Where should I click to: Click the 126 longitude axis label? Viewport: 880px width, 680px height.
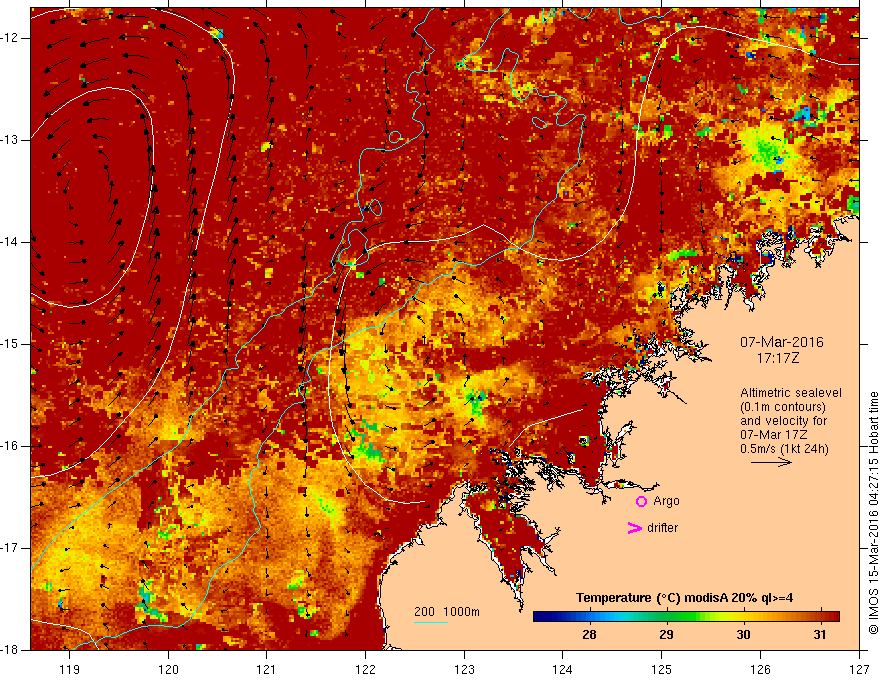(x=760, y=669)
